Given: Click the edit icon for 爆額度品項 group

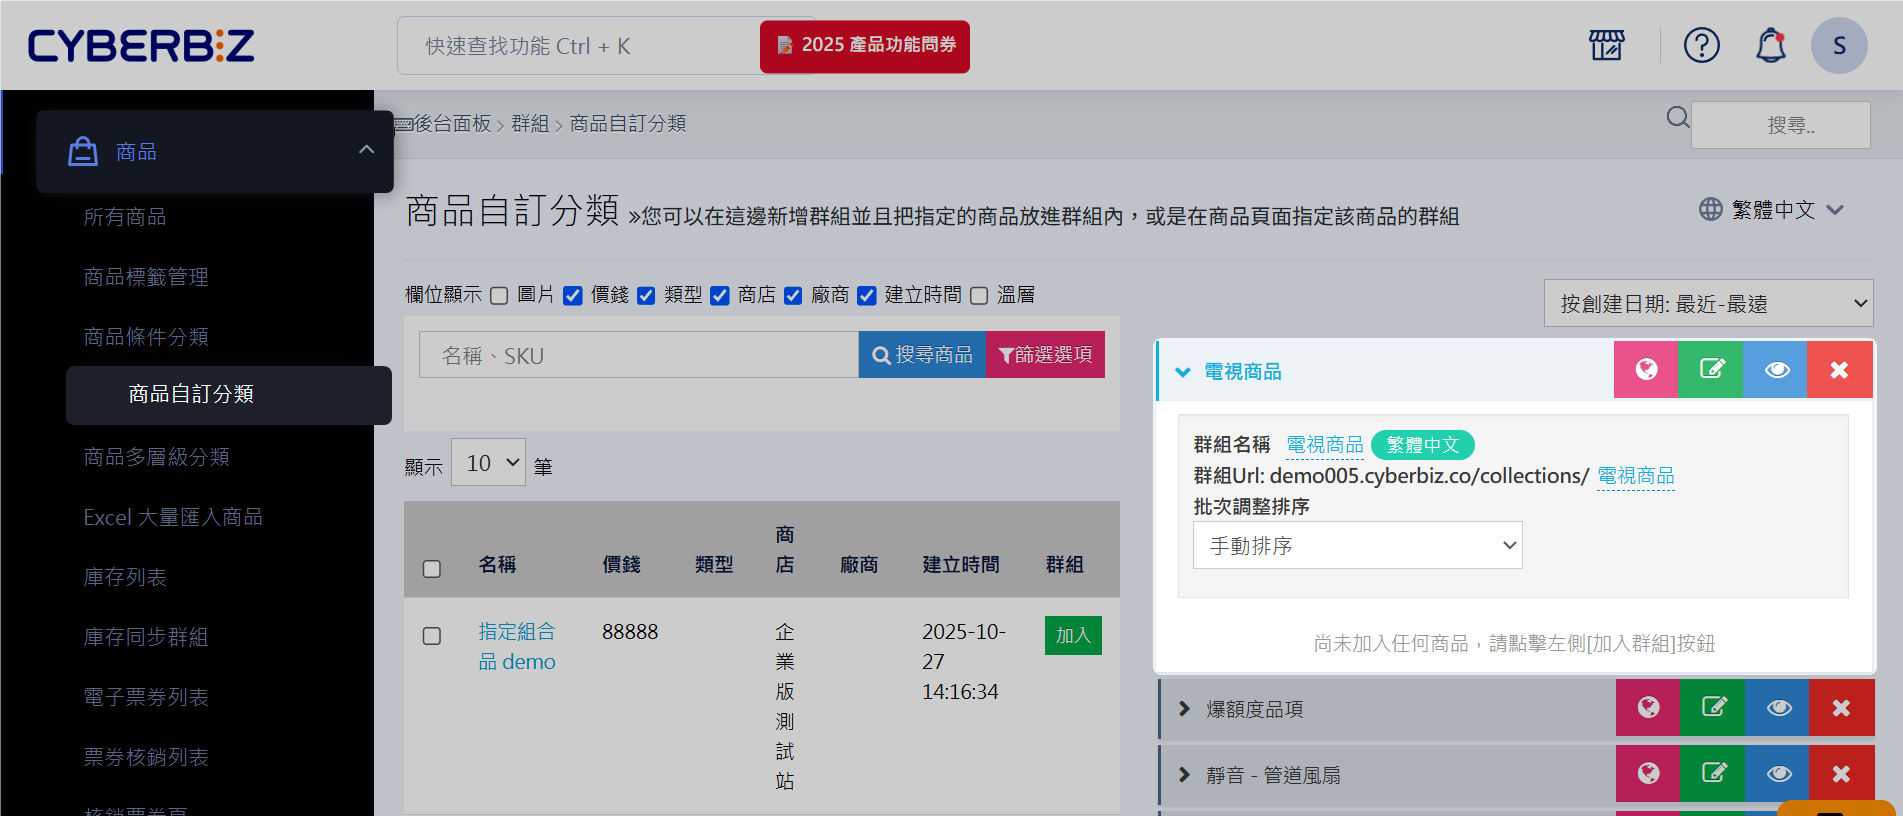Looking at the screenshot, I should (x=1713, y=708).
